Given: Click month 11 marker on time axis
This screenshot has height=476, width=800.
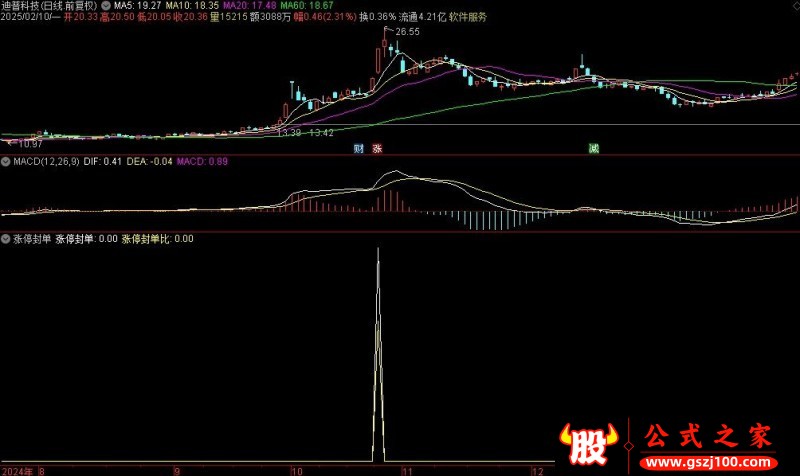Looking at the screenshot, I should 407,471.
